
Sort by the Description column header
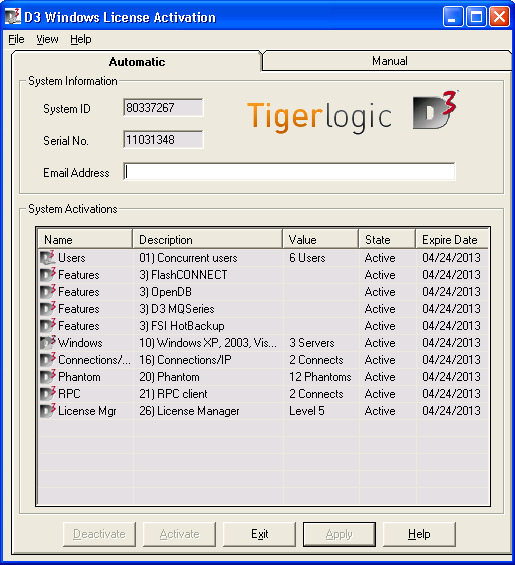tap(208, 239)
